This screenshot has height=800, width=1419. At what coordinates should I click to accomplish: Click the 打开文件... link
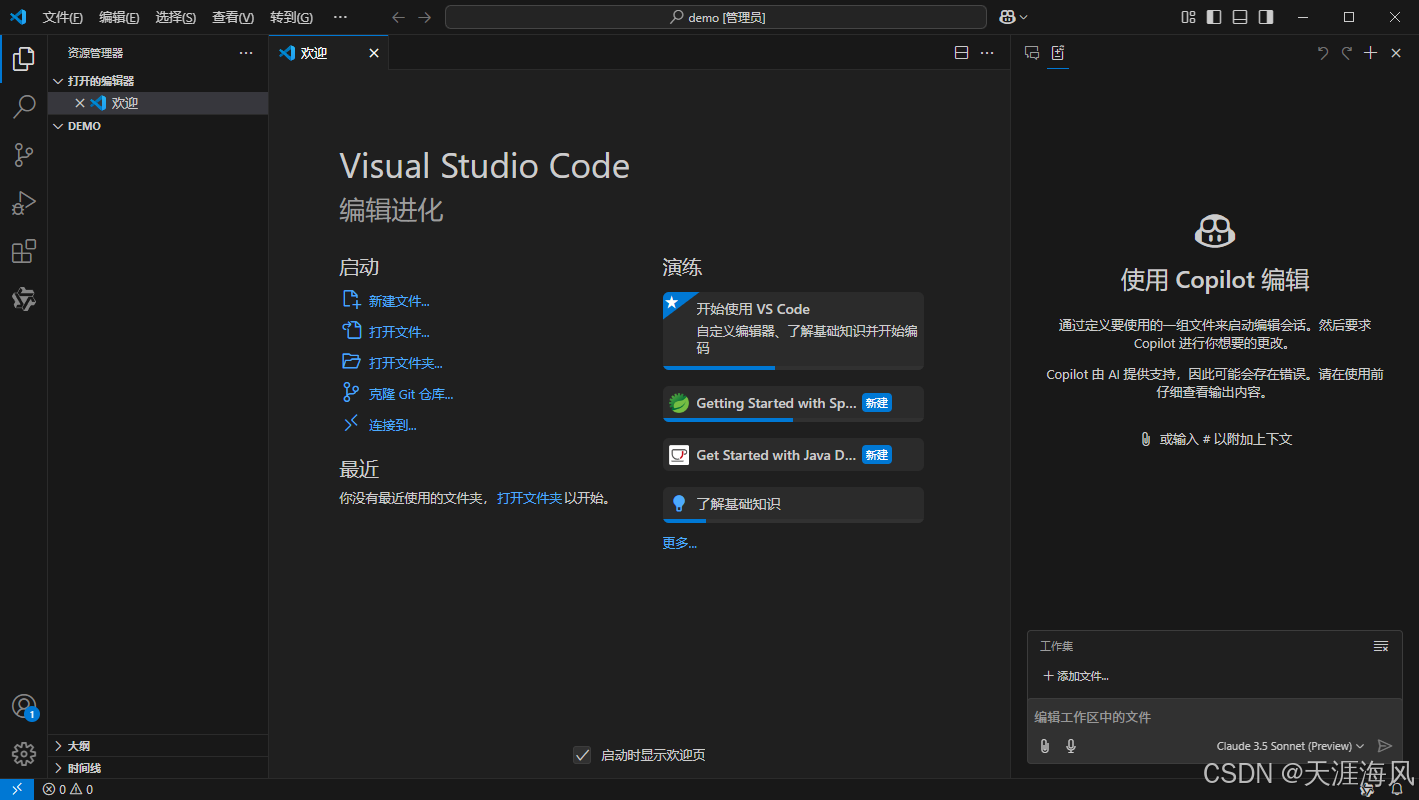(399, 332)
